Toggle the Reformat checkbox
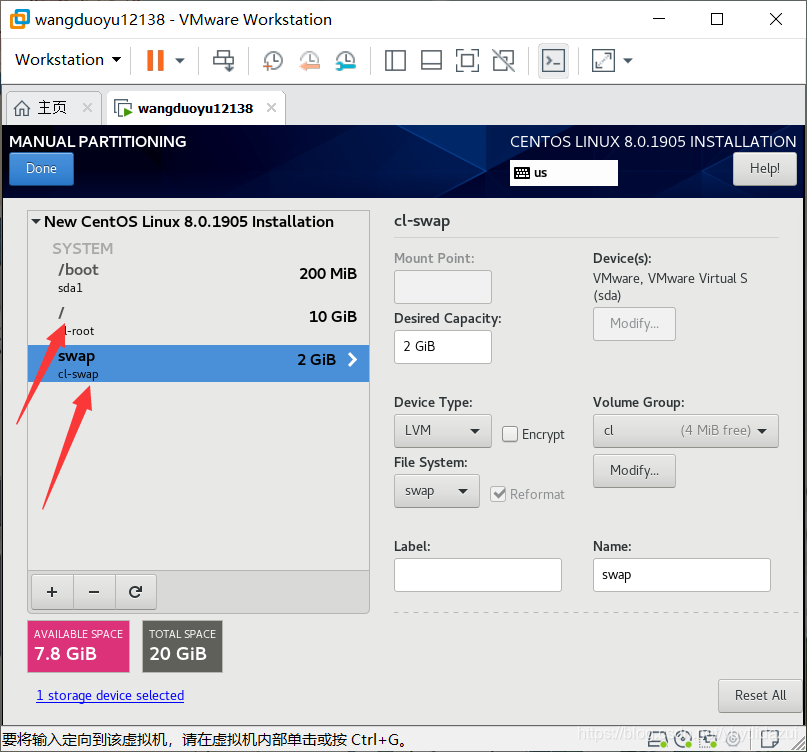The image size is (807, 752). tap(498, 494)
